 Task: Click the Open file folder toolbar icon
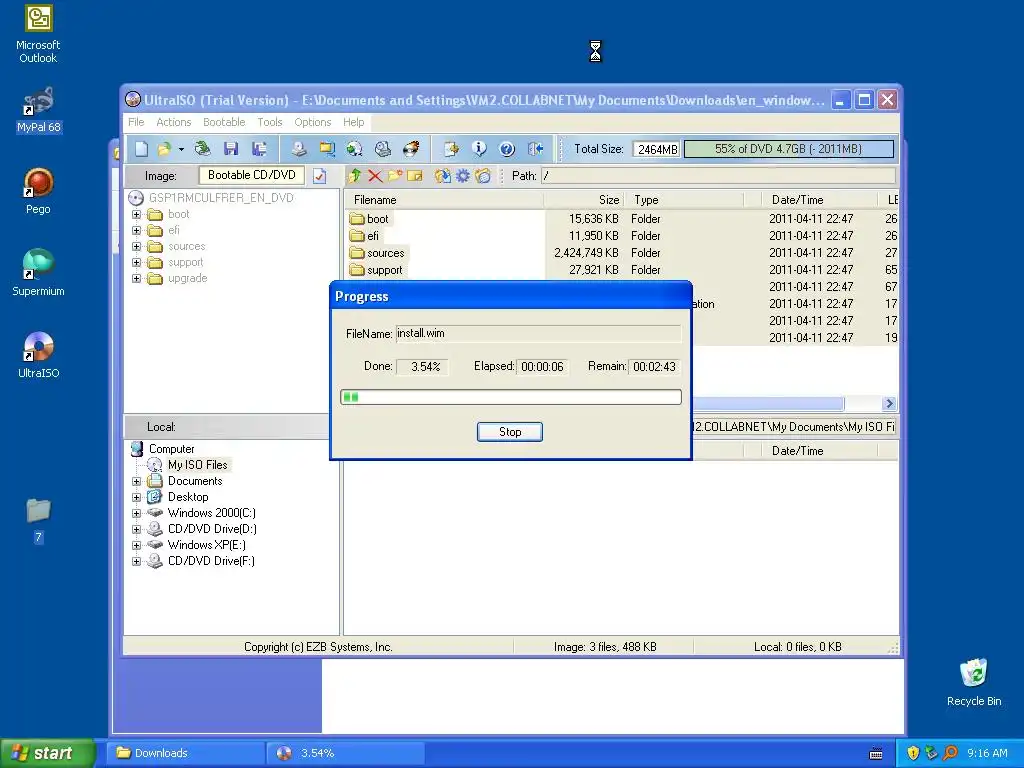164,149
